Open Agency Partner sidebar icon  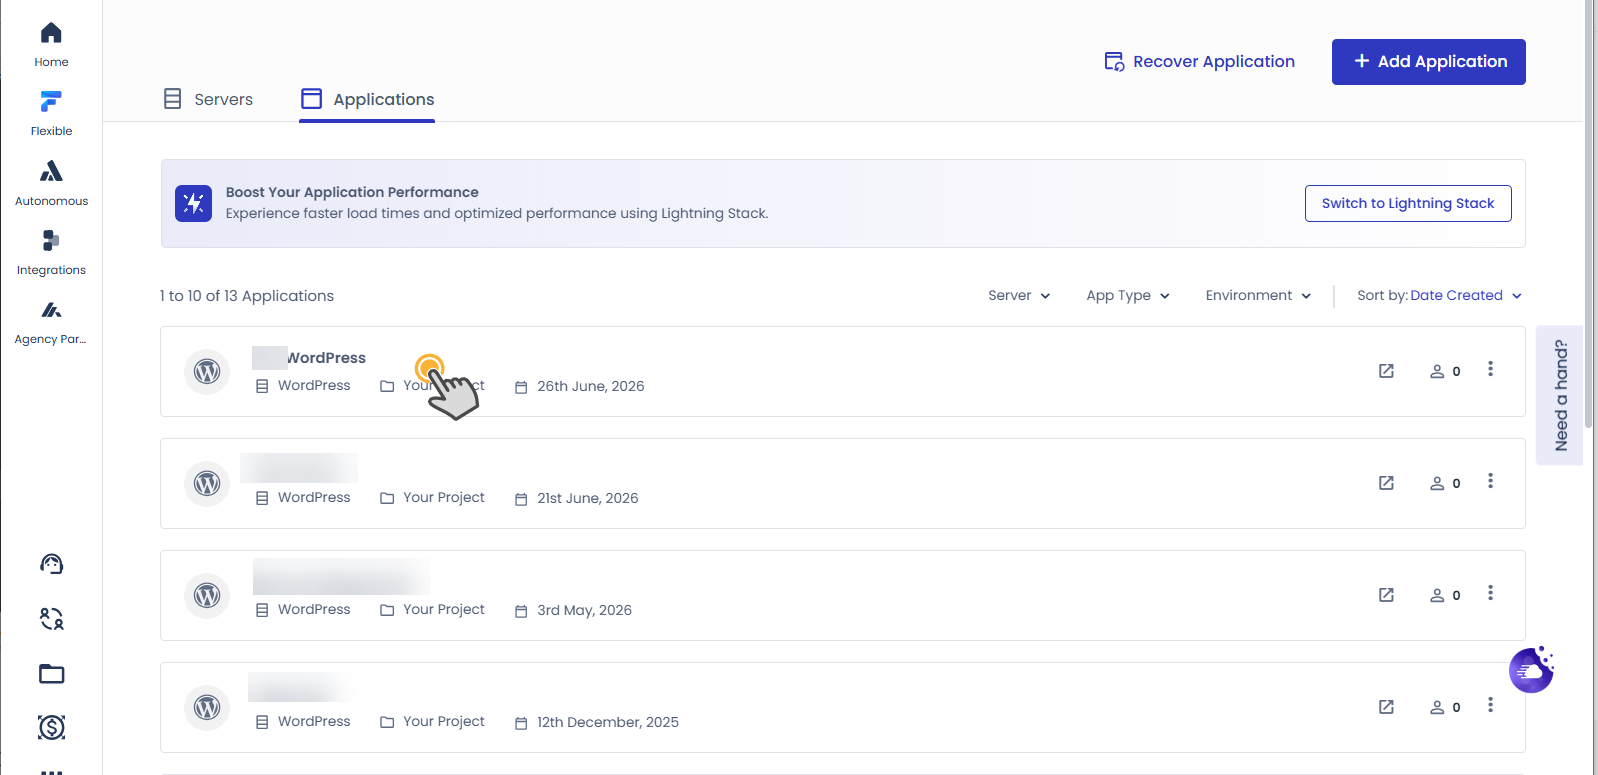(x=51, y=310)
